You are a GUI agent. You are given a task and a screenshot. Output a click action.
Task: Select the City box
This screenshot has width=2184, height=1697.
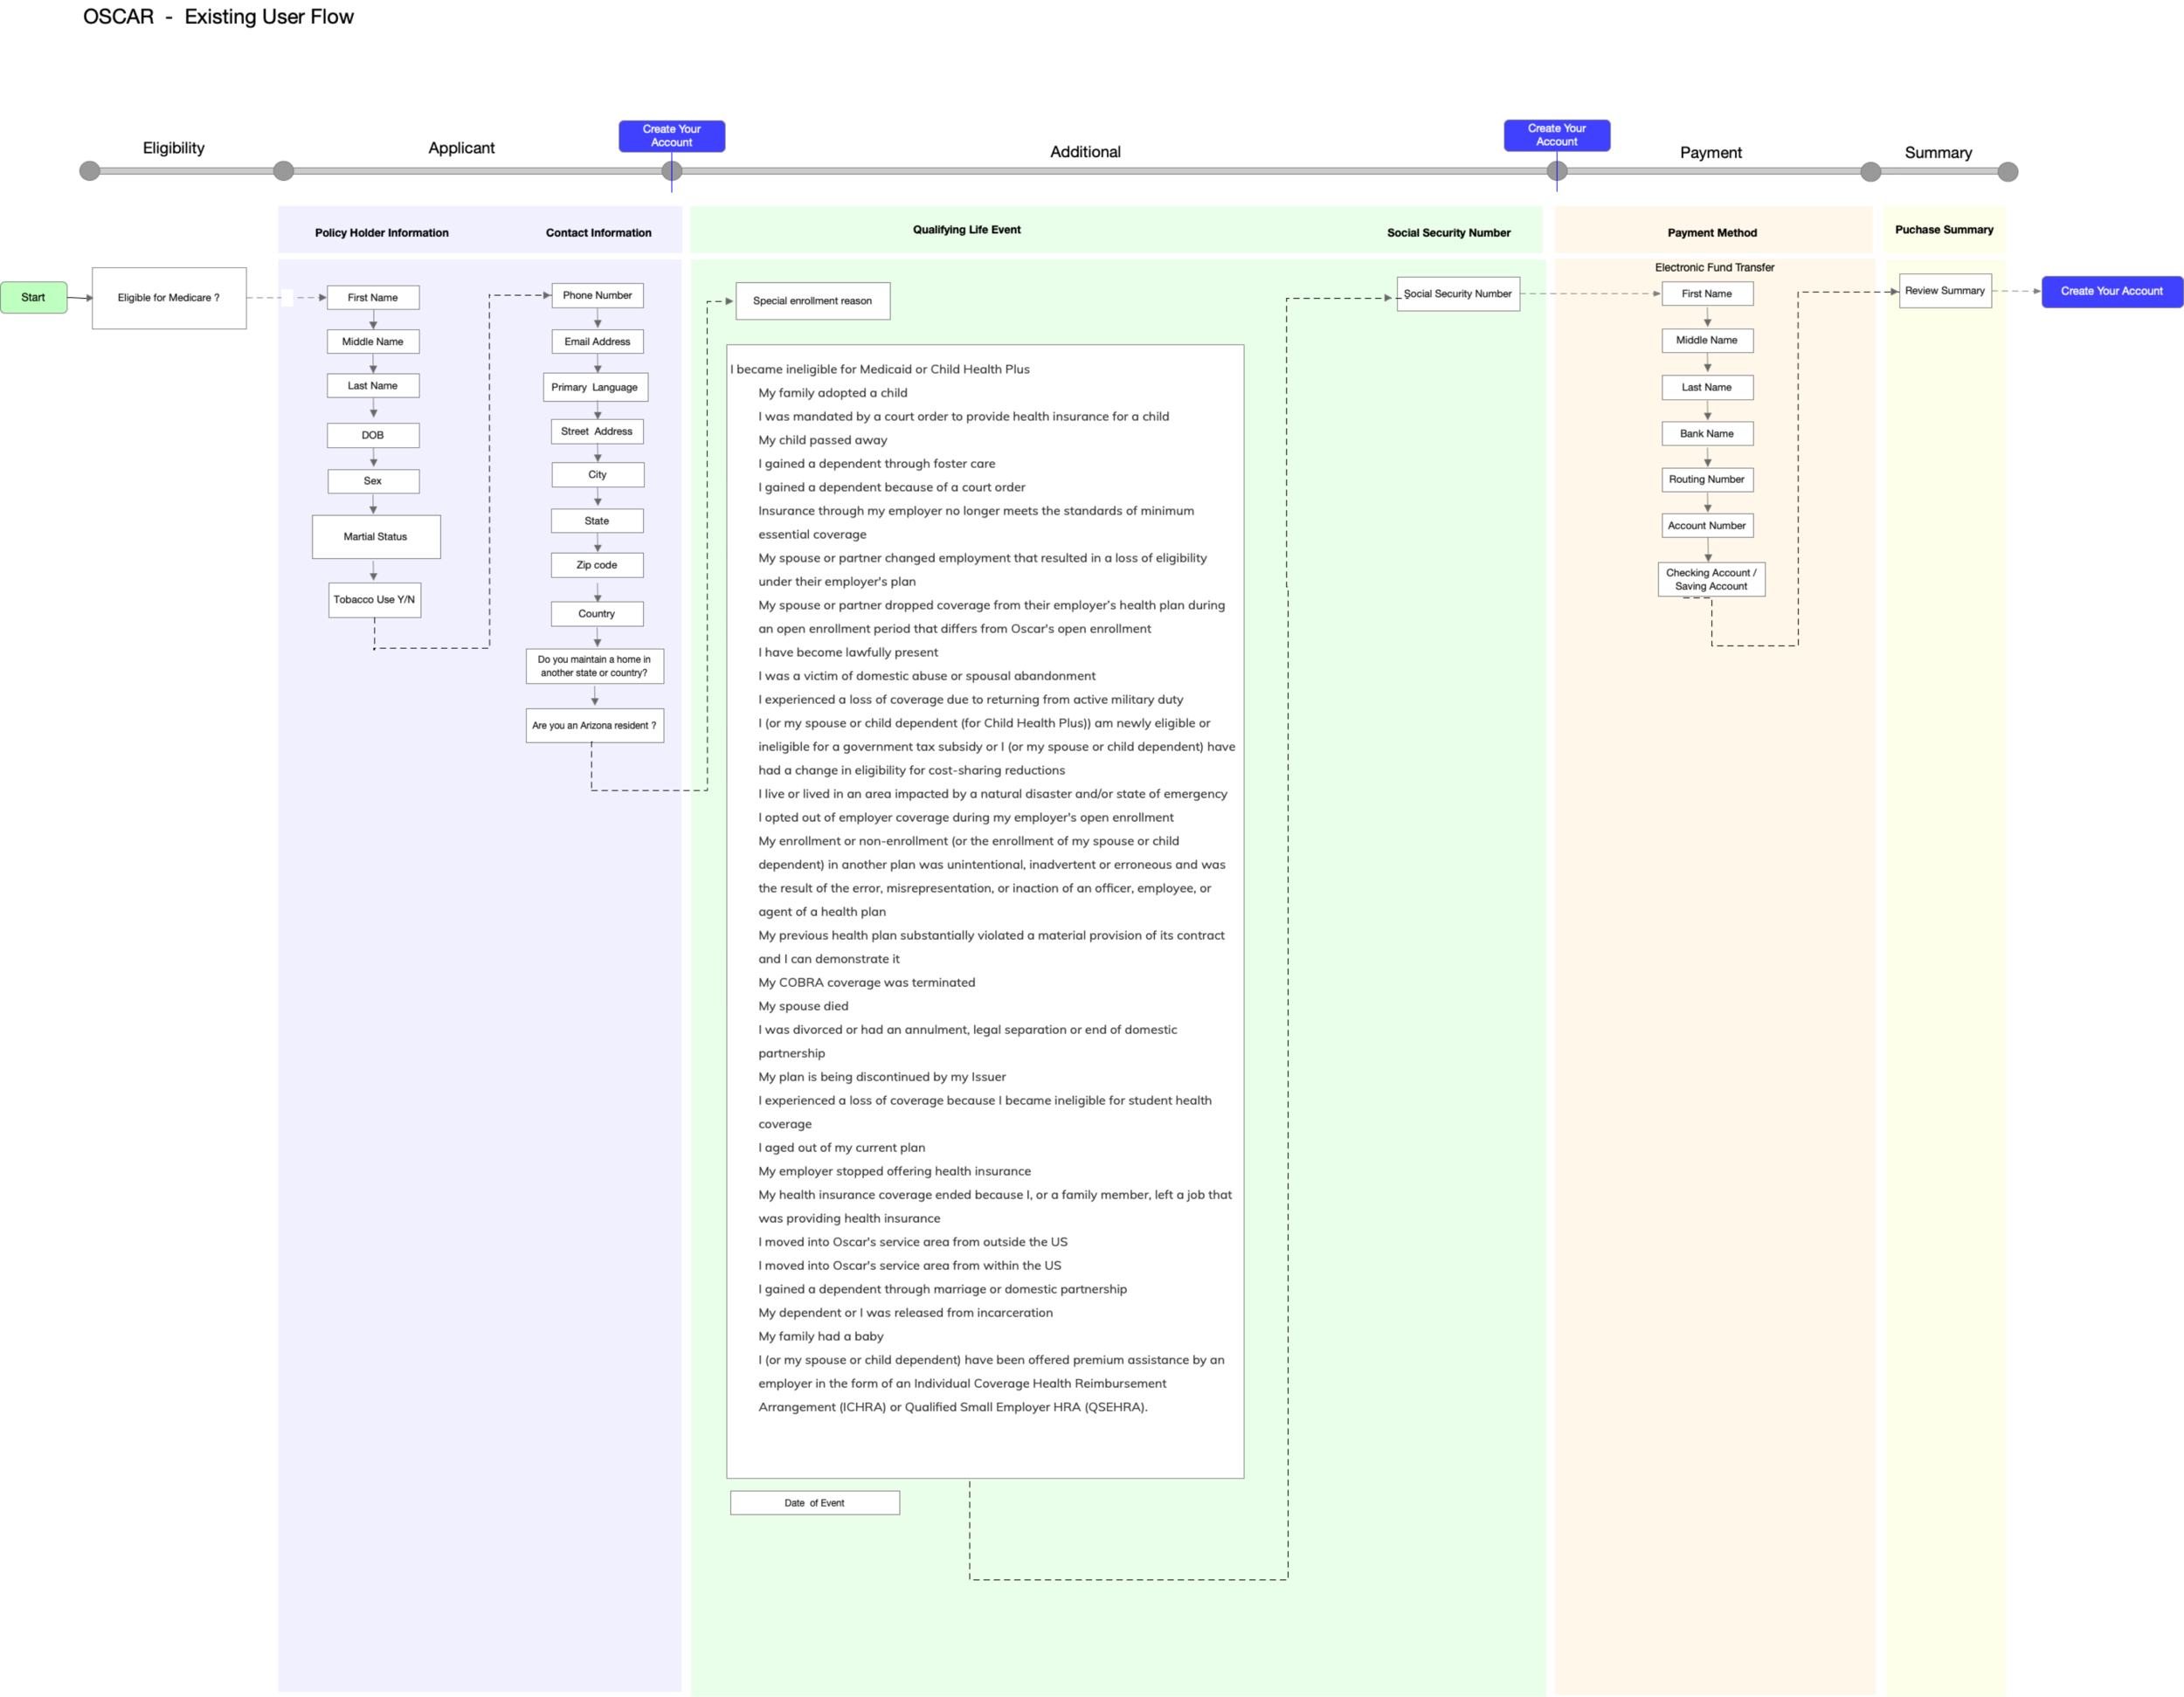tap(598, 475)
